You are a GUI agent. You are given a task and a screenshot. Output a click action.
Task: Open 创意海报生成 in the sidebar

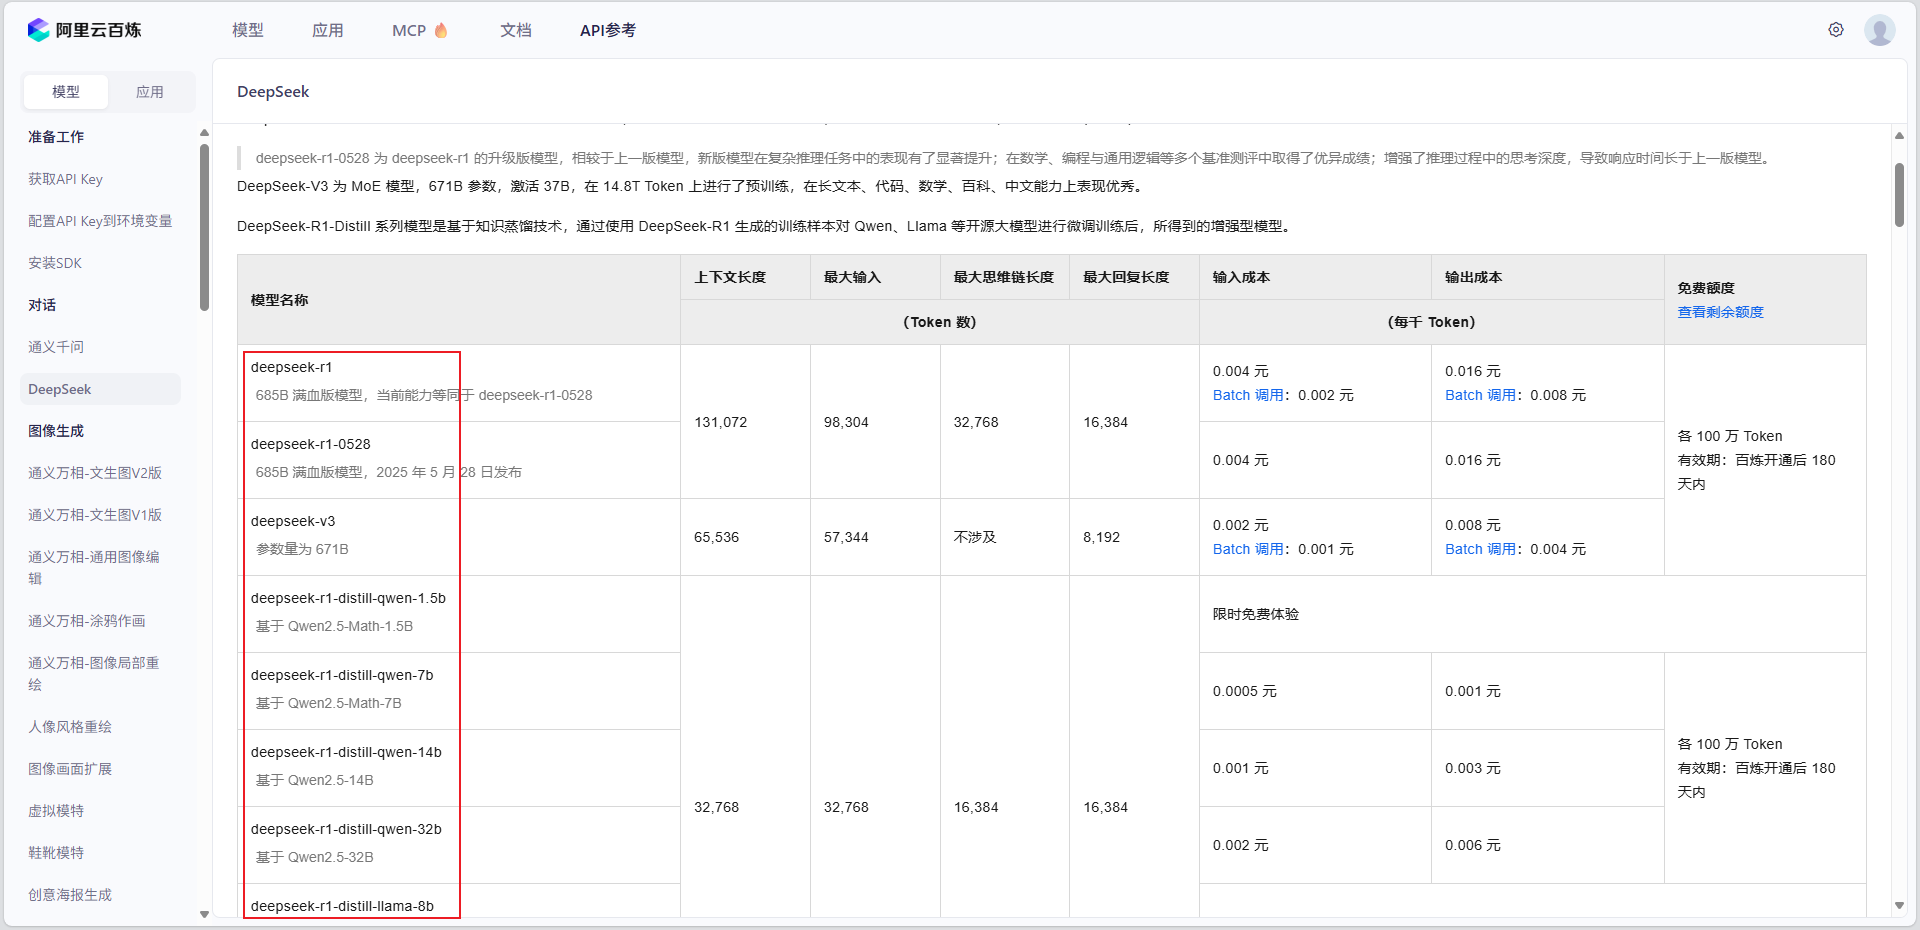click(x=70, y=894)
